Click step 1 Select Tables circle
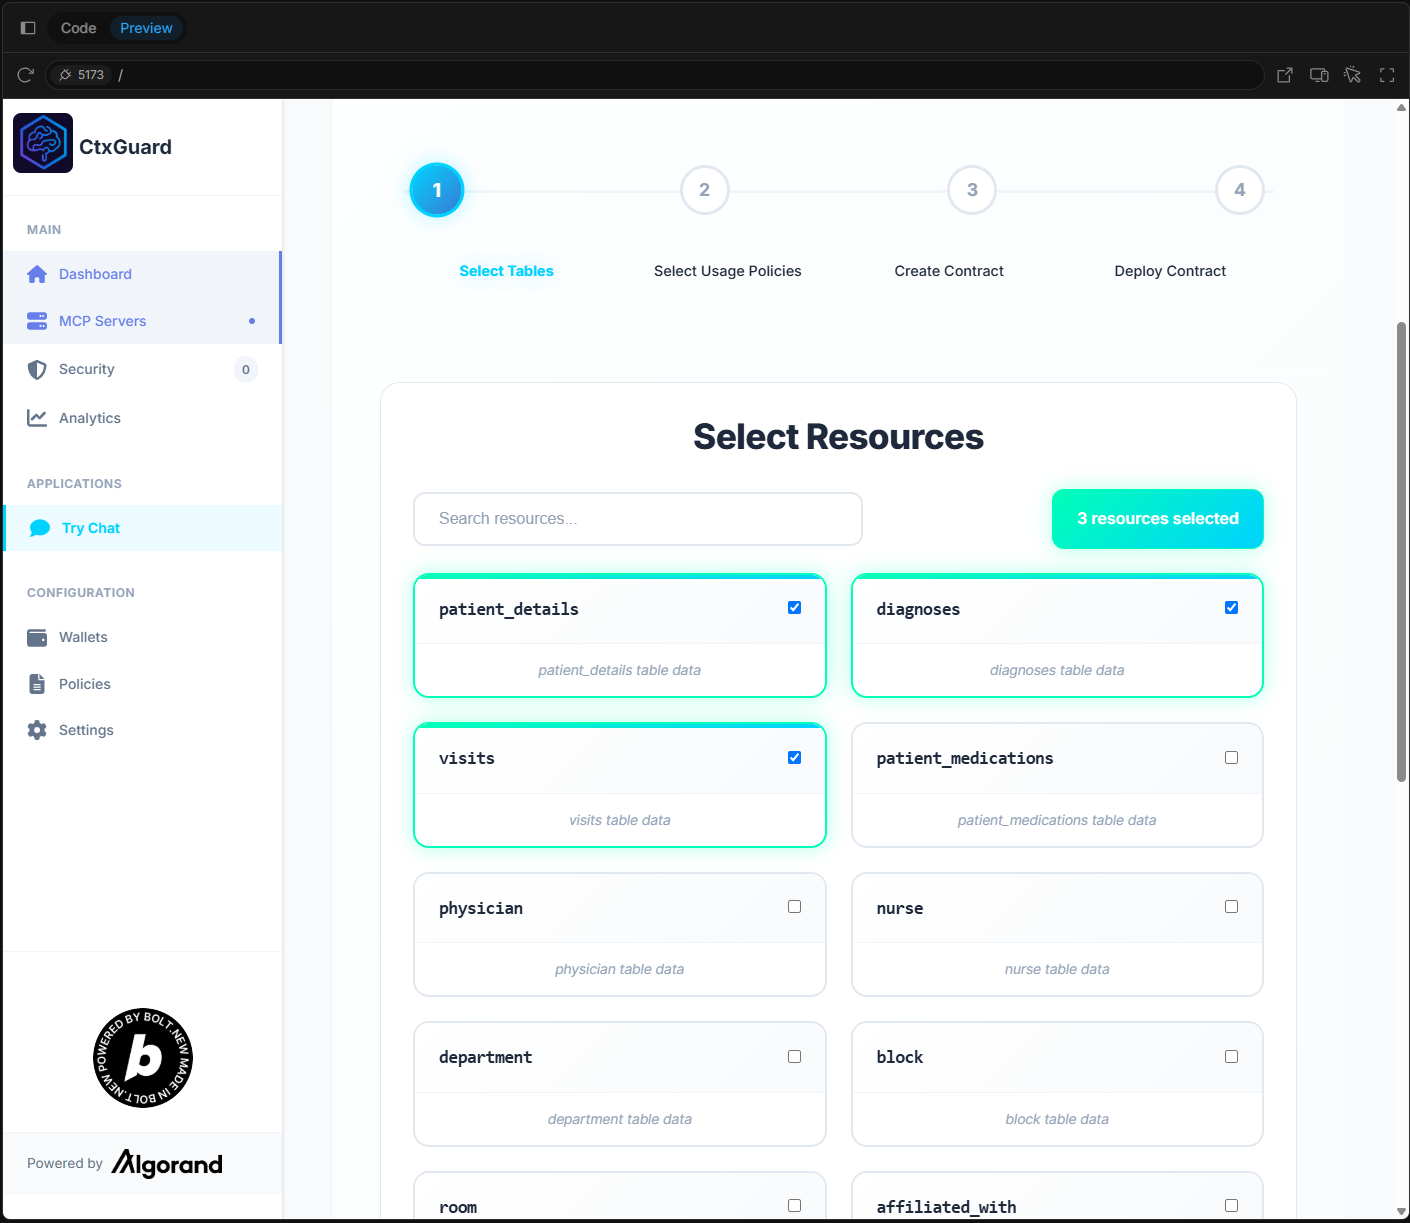 point(437,190)
